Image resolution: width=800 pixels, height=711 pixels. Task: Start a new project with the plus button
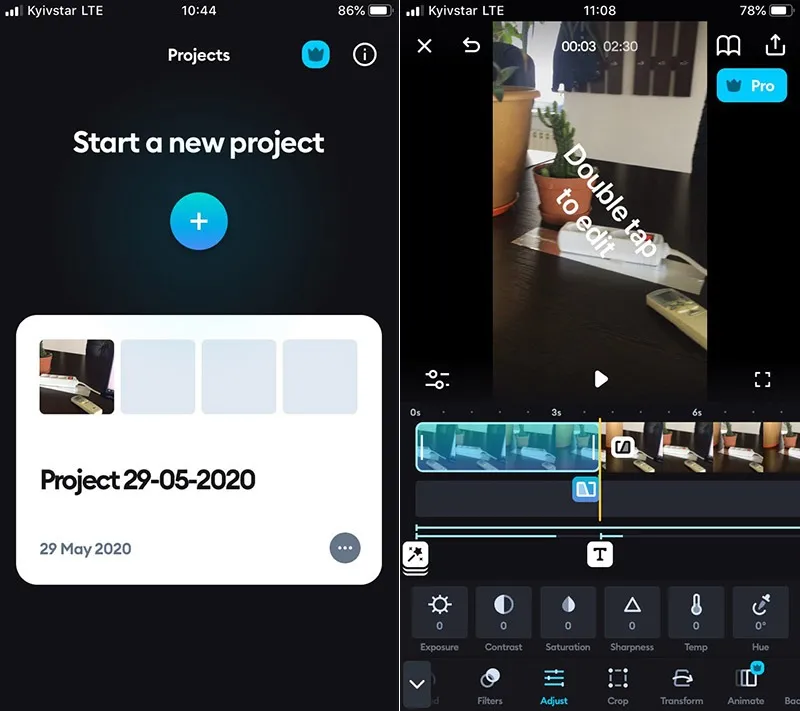tap(198, 221)
